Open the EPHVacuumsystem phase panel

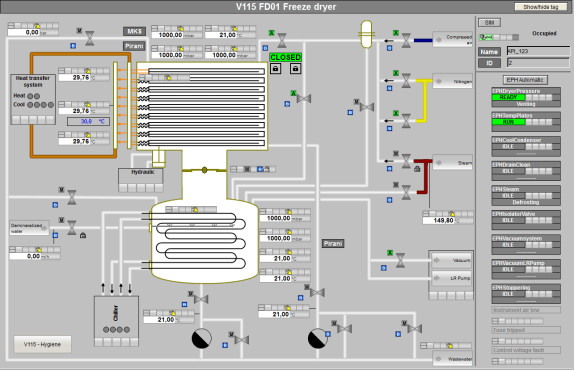coord(526,245)
